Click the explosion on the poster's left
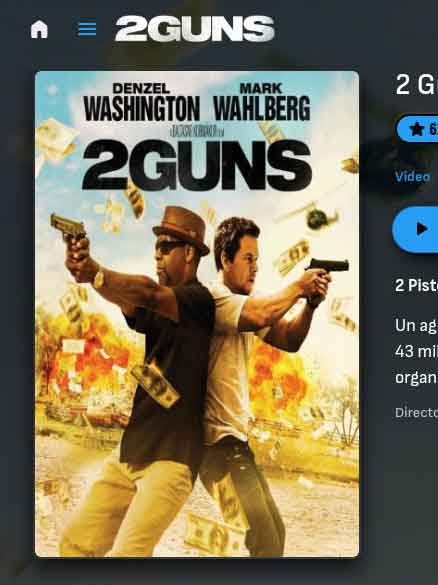Viewport: 438px width, 585px height. pos(88,356)
